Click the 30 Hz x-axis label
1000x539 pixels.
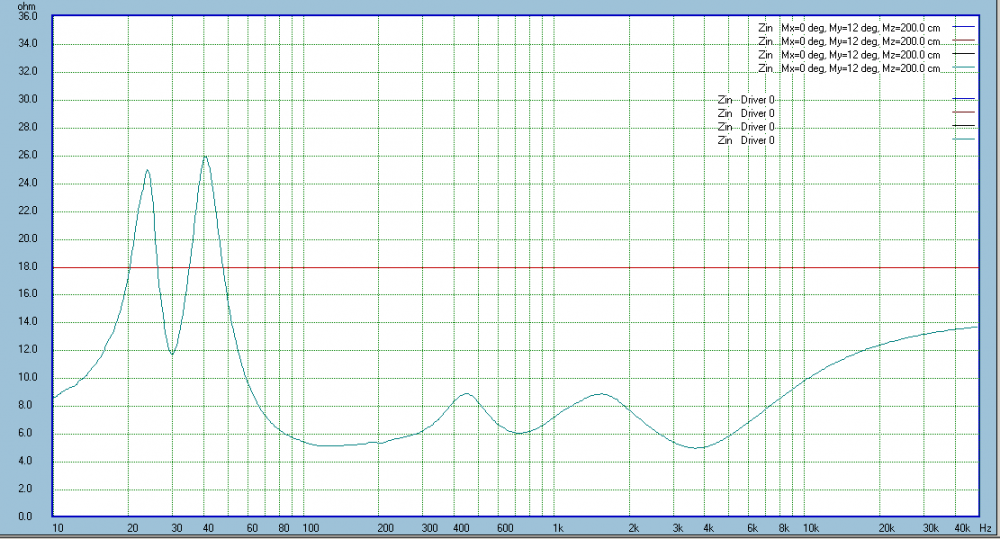(177, 528)
